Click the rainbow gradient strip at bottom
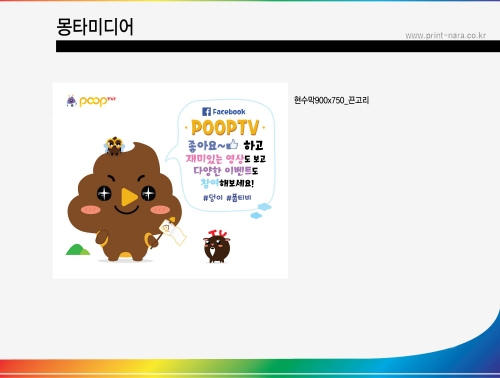Screen dimensions: 500x378 click(250, 368)
